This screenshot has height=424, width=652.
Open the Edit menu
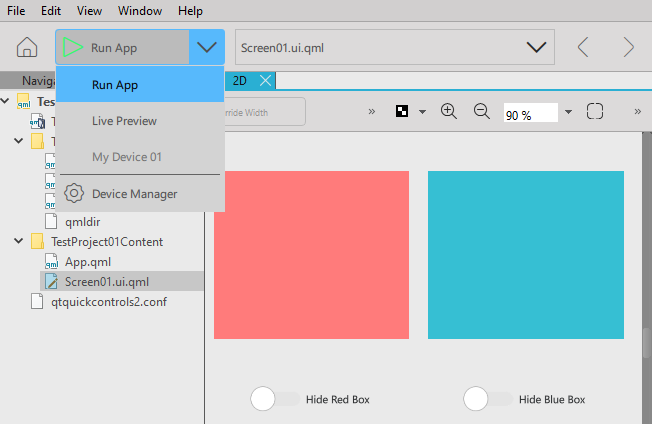(x=51, y=11)
